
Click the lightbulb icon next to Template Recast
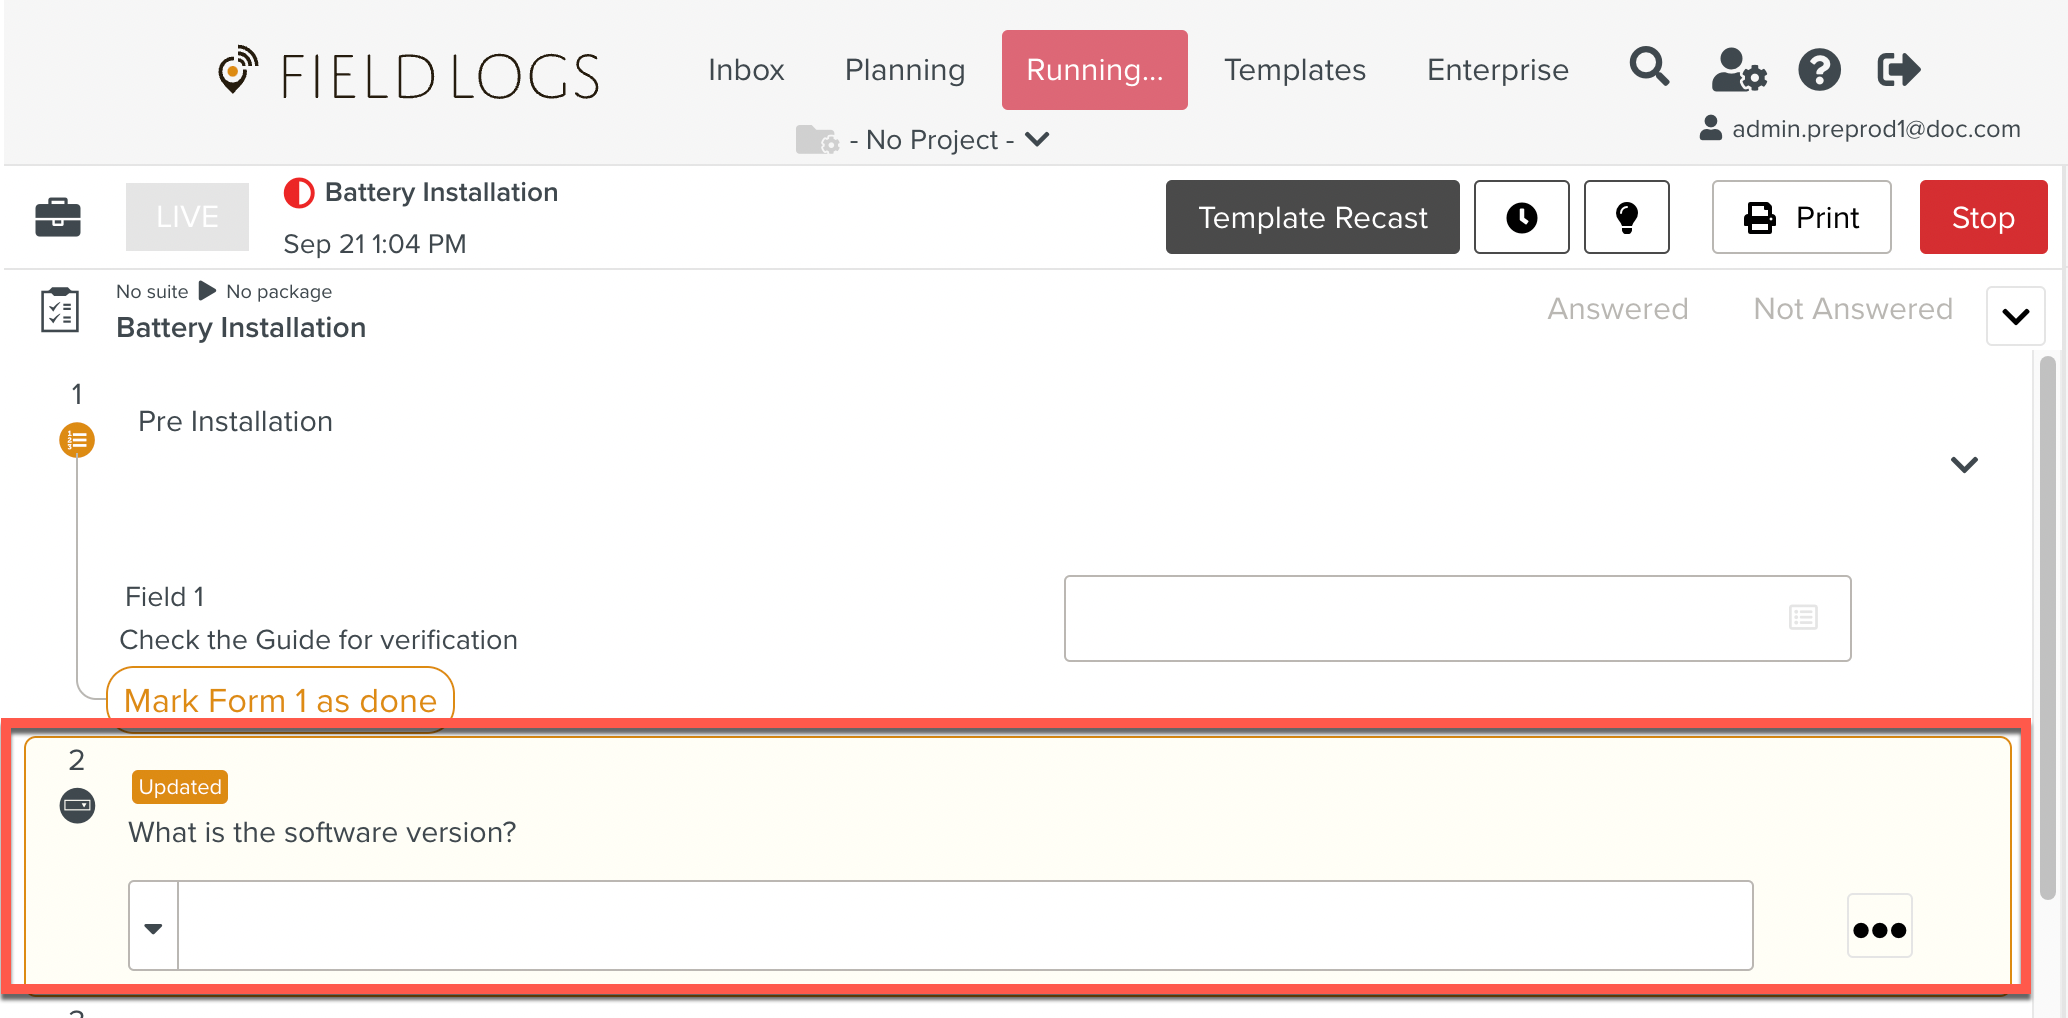pos(1627,216)
